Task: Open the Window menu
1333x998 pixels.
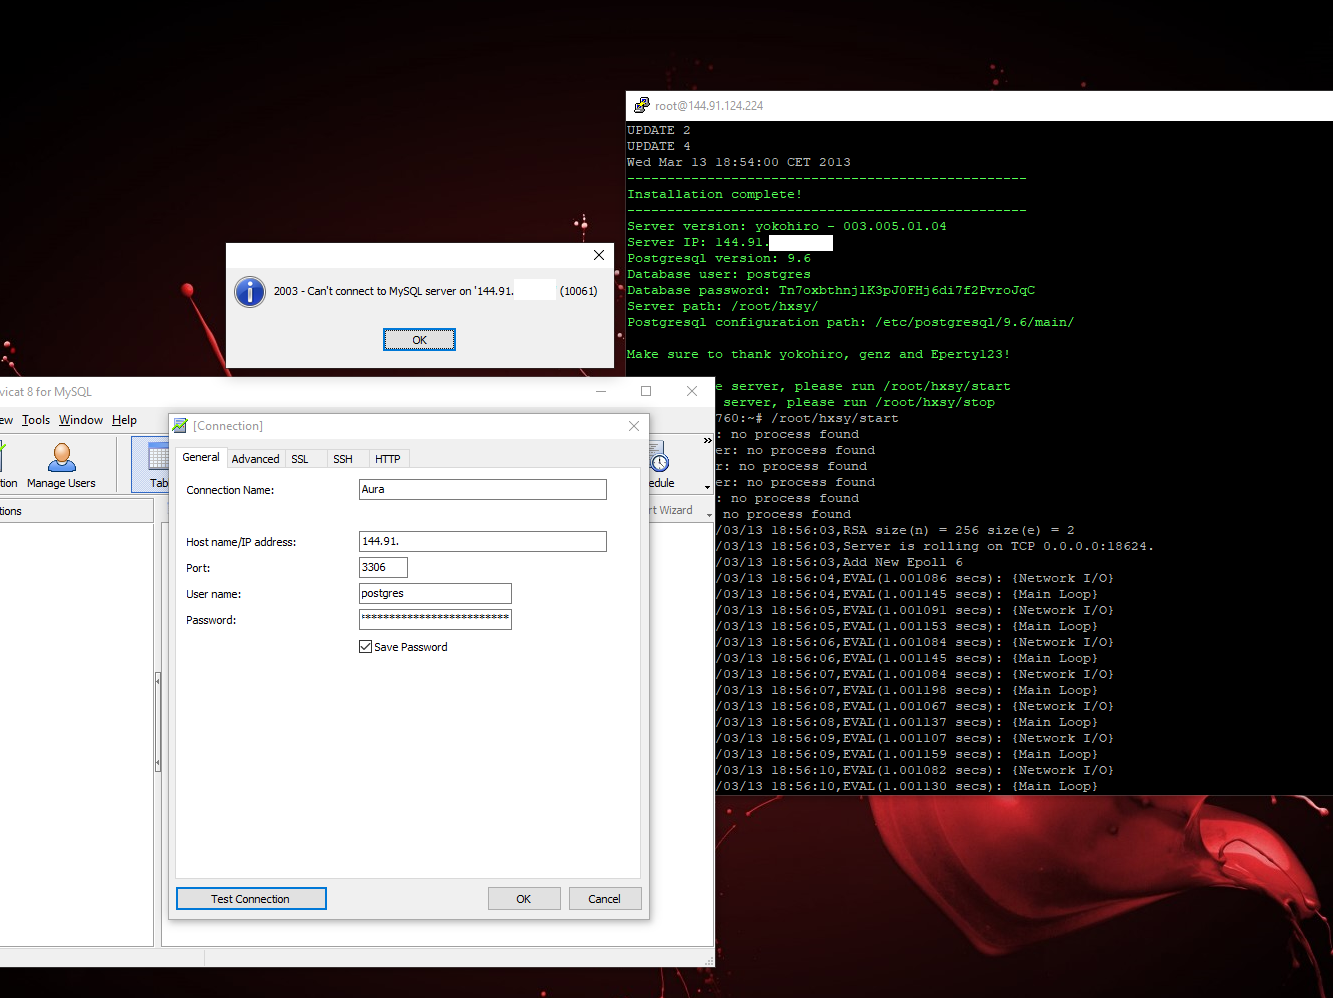Action: point(80,420)
